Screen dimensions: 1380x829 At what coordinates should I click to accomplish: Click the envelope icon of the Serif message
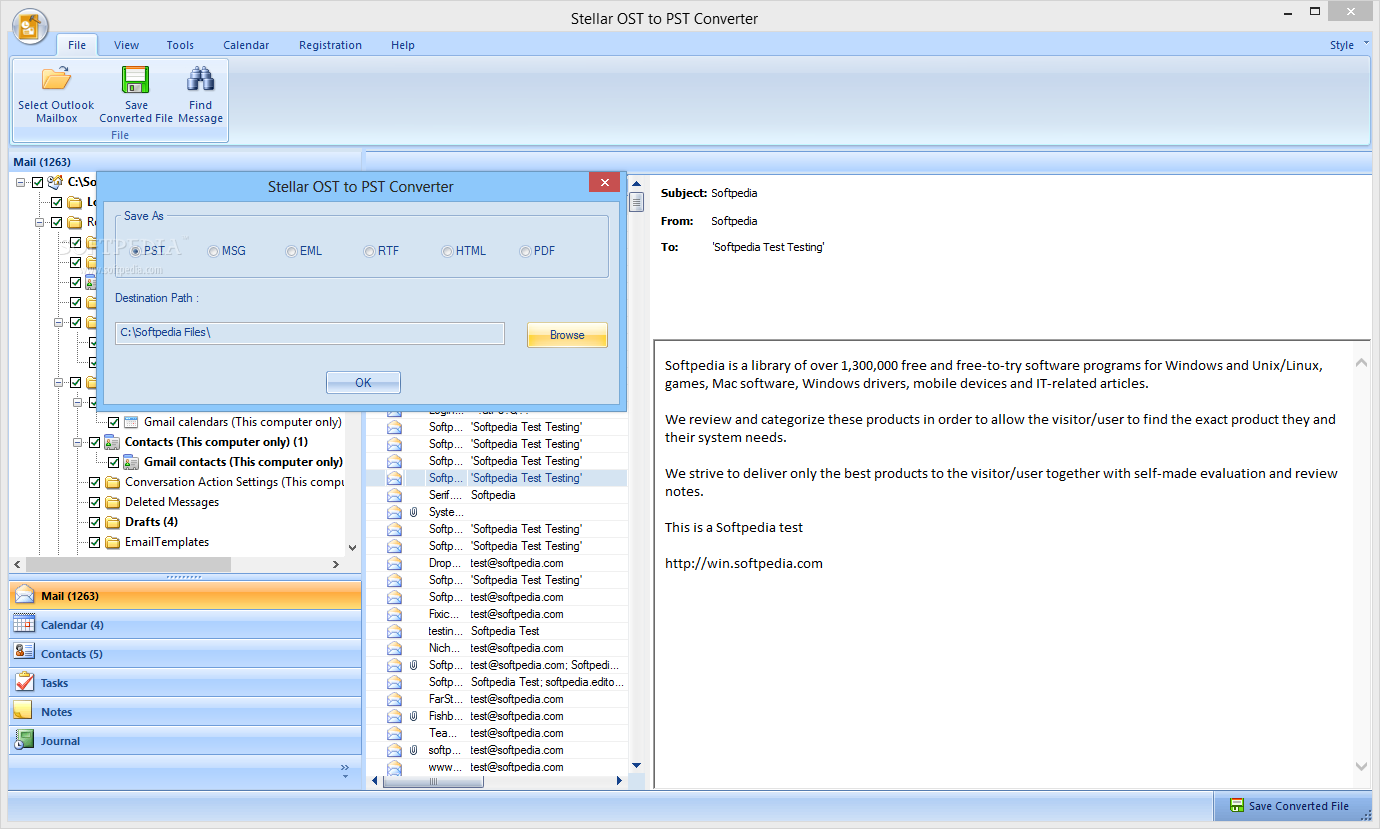click(394, 495)
